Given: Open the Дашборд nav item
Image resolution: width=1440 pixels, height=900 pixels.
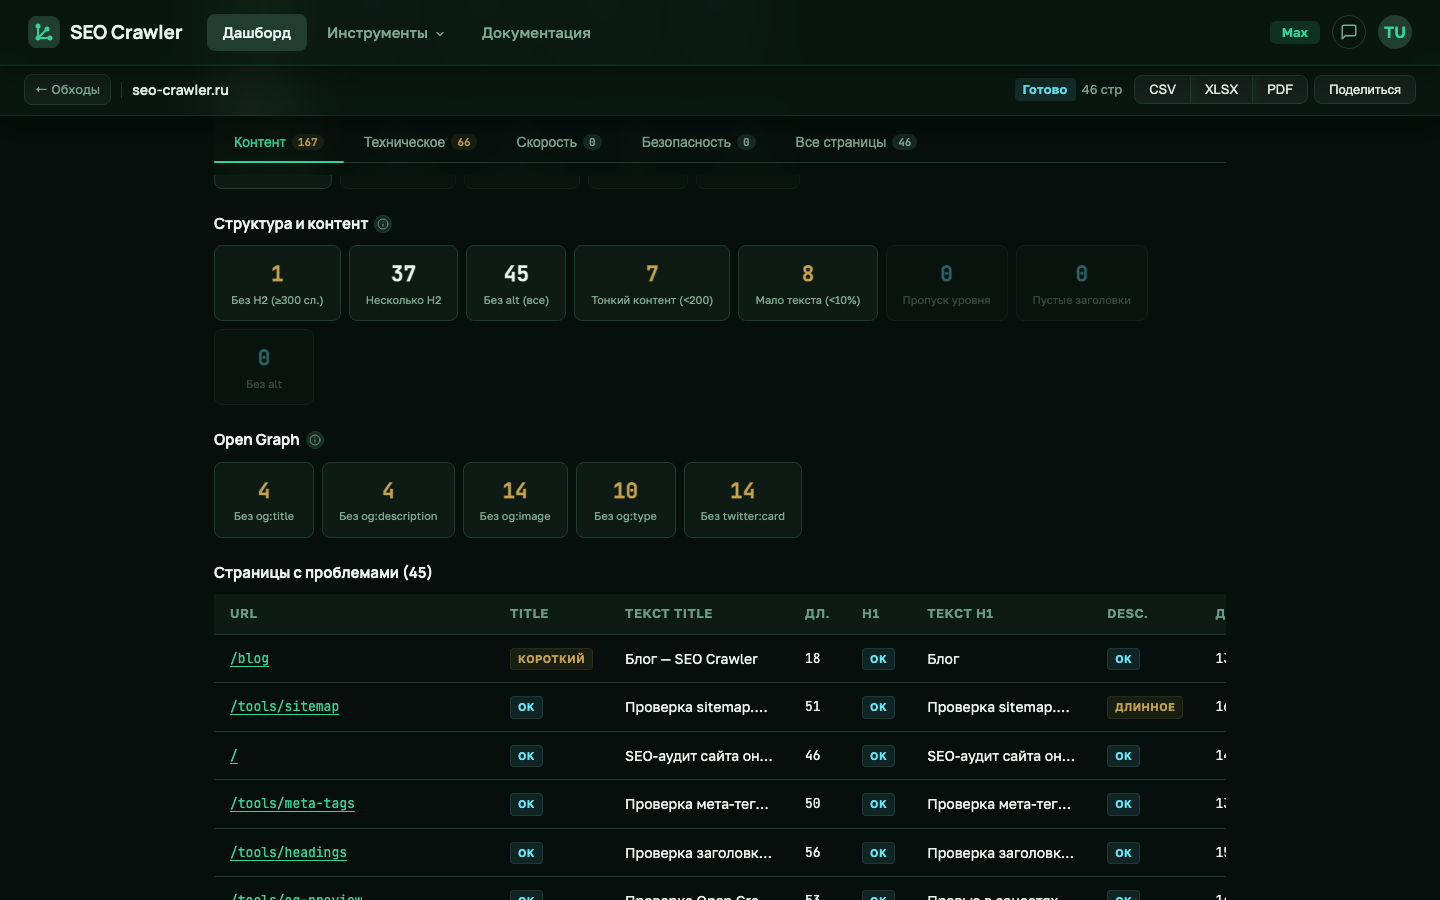Looking at the screenshot, I should [x=257, y=33].
